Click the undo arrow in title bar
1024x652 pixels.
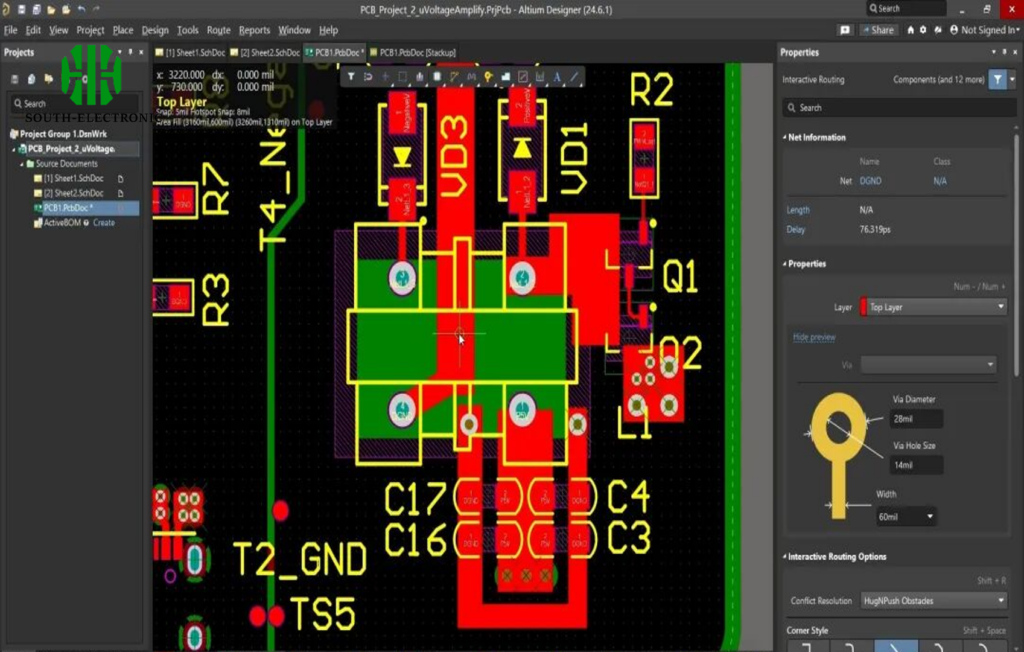81,9
